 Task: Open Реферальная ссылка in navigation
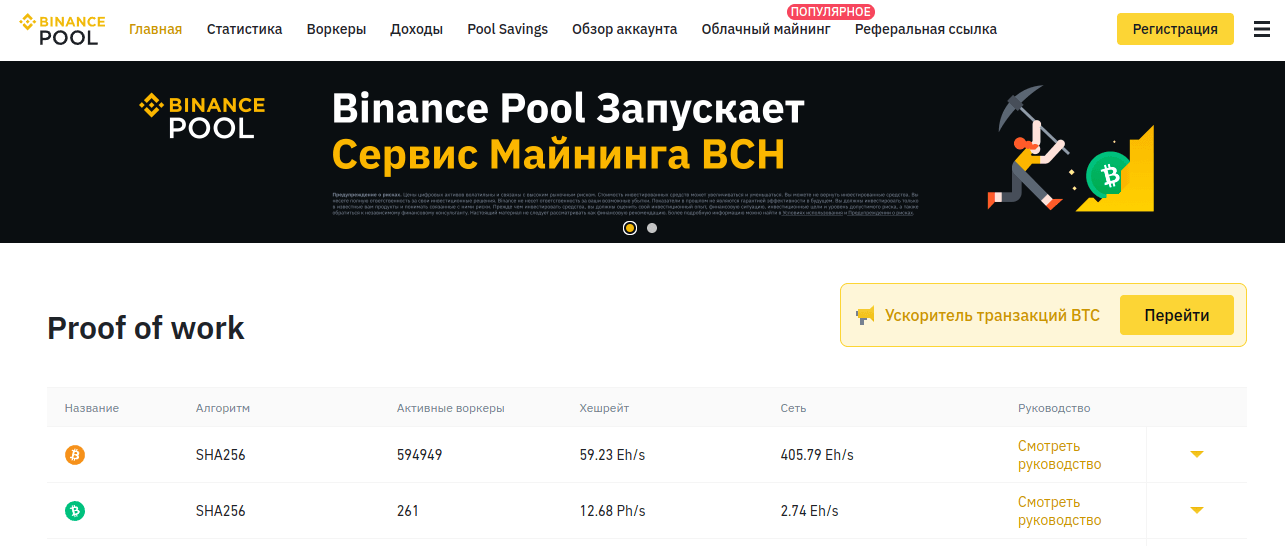click(925, 29)
